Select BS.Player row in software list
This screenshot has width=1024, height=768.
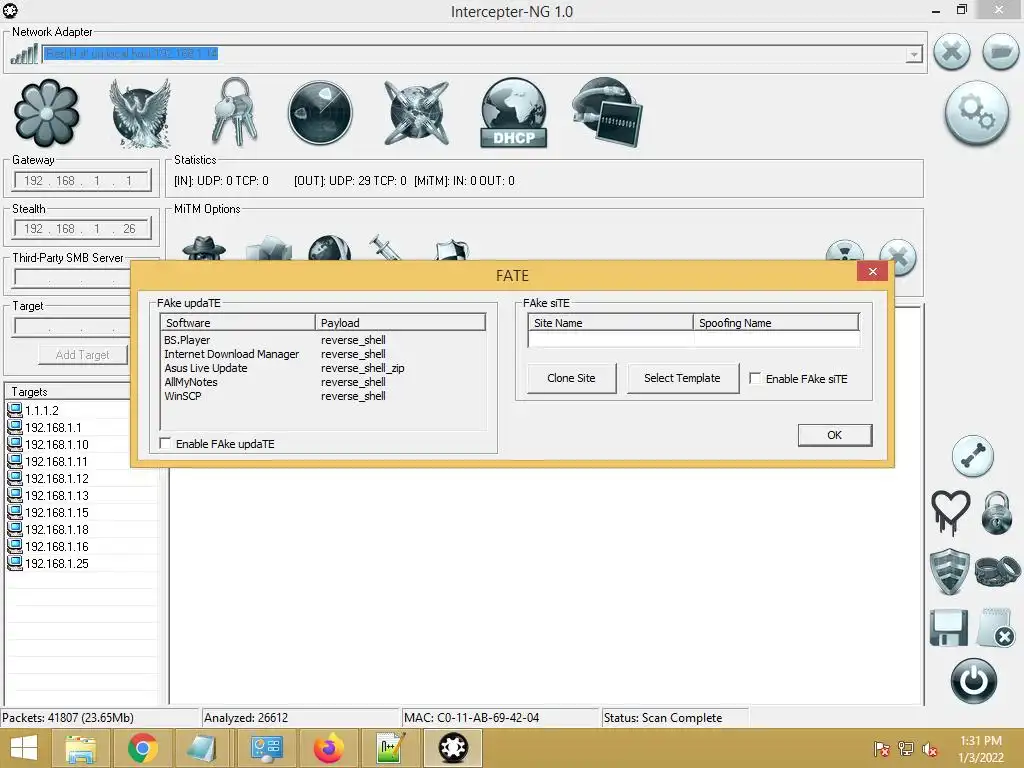click(x=323, y=340)
